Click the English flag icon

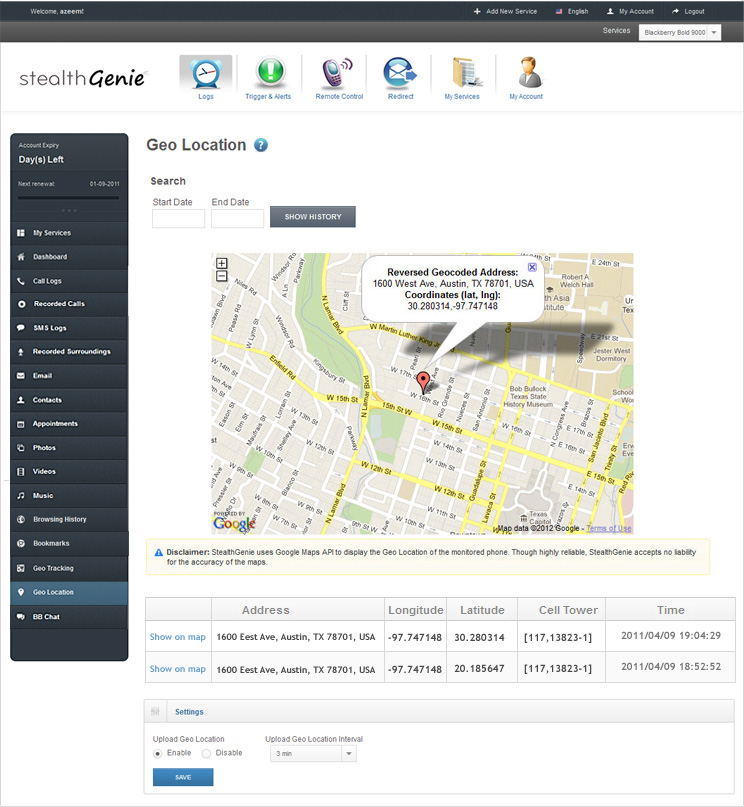pyautogui.click(x=559, y=11)
